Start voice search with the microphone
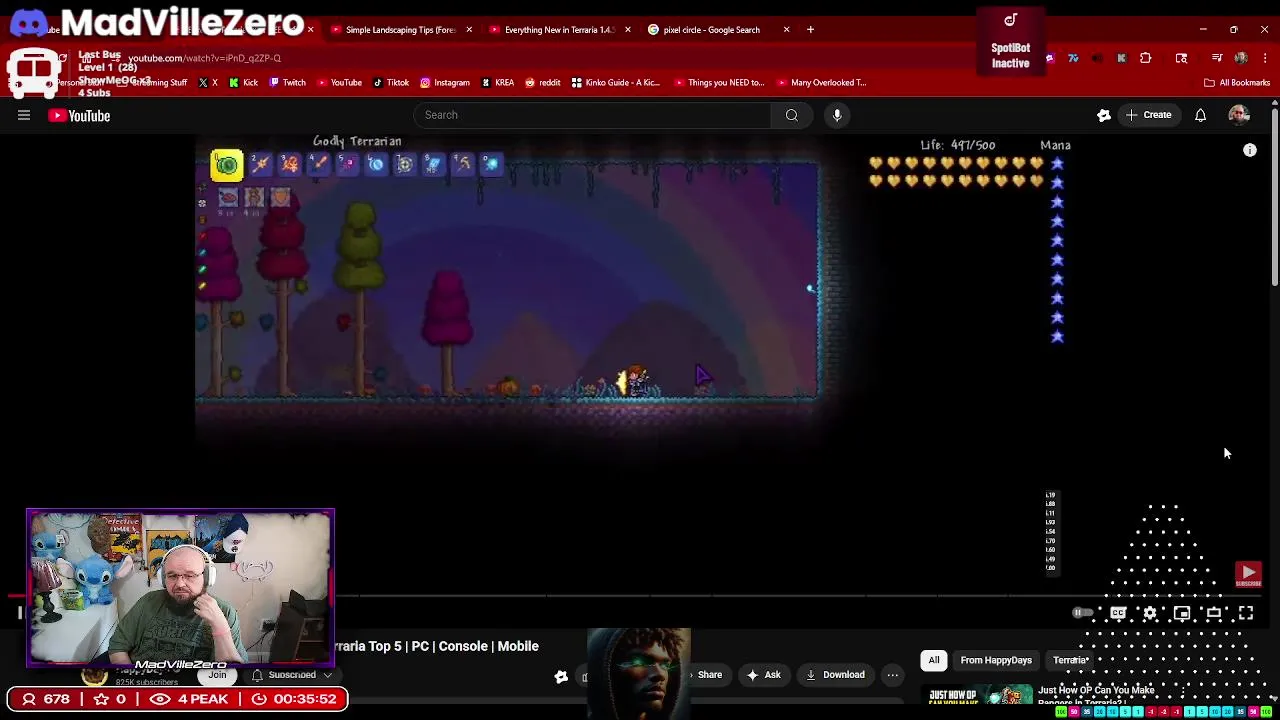Image resolution: width=1280 pixels, height=720 pixels. tap(837, 115)
